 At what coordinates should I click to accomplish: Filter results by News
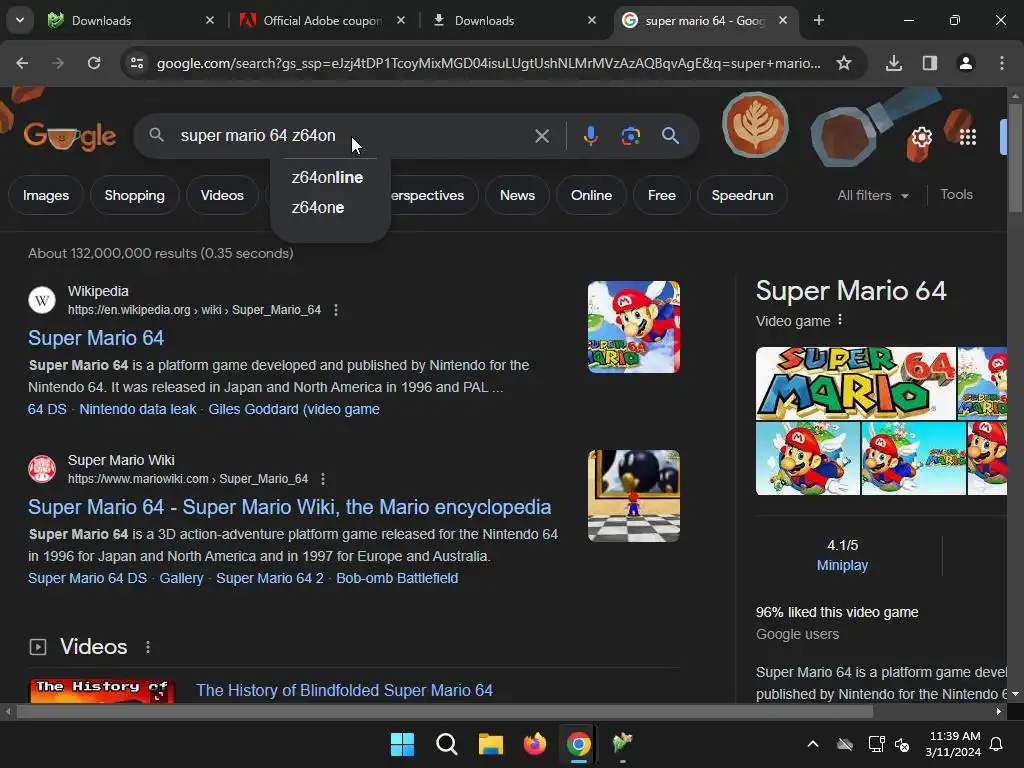(x=517, y=195)
